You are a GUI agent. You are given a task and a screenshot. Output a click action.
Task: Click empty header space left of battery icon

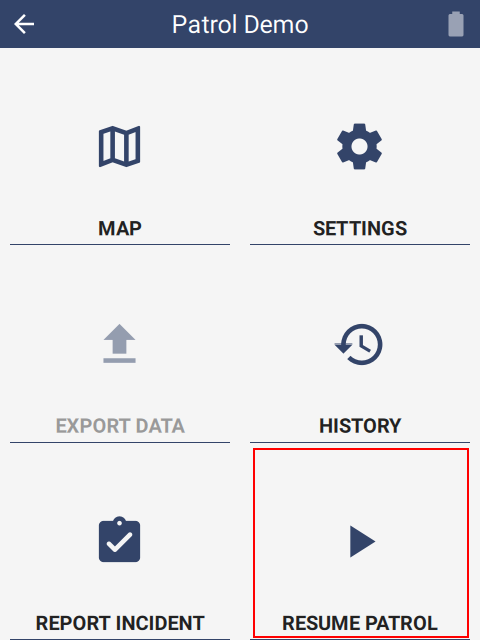[380, 24]
